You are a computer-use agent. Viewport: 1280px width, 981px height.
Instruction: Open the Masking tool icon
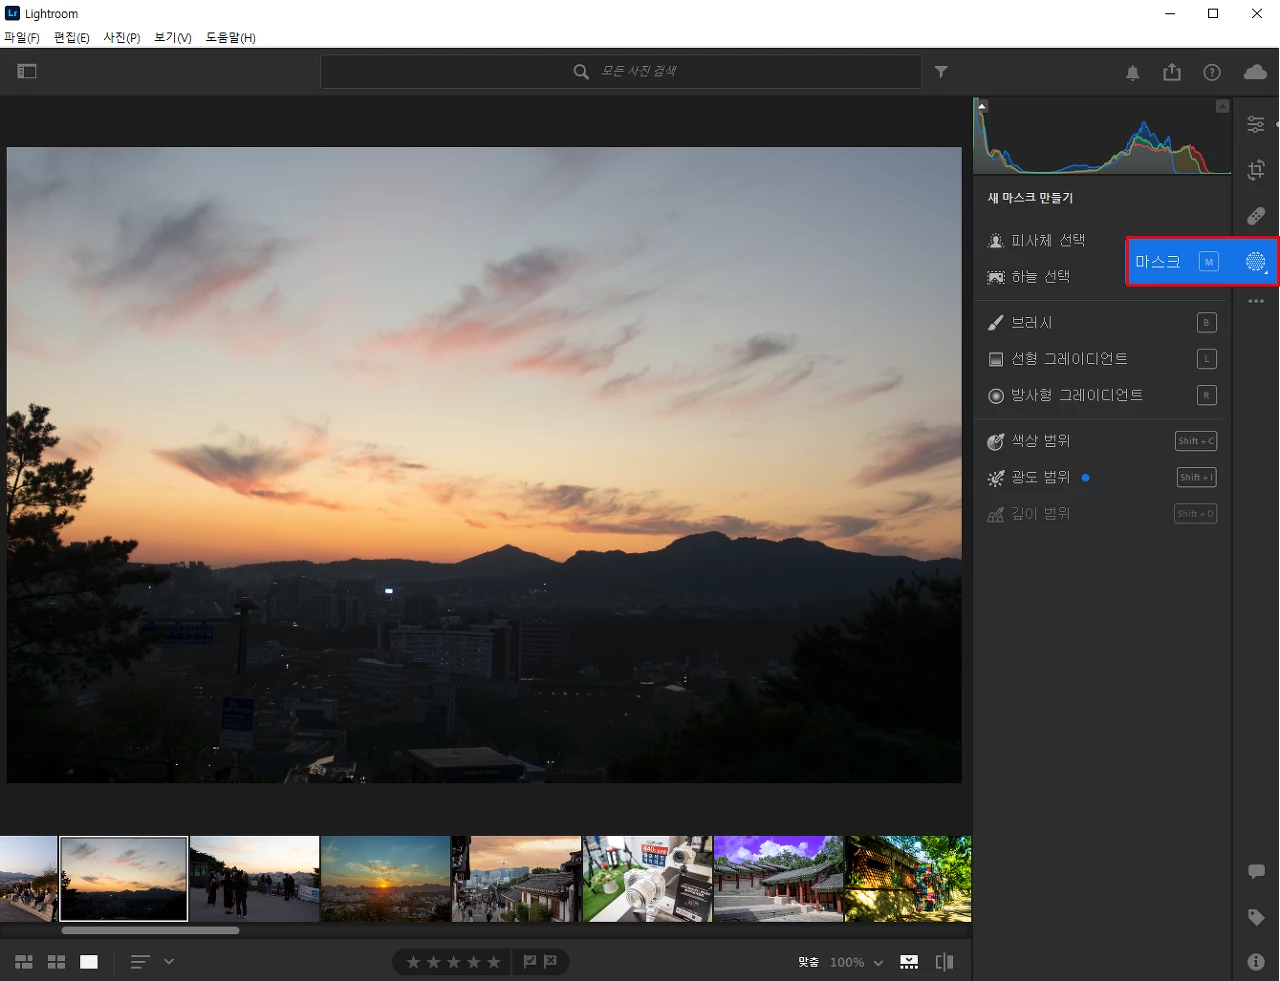coord(1256,262)
